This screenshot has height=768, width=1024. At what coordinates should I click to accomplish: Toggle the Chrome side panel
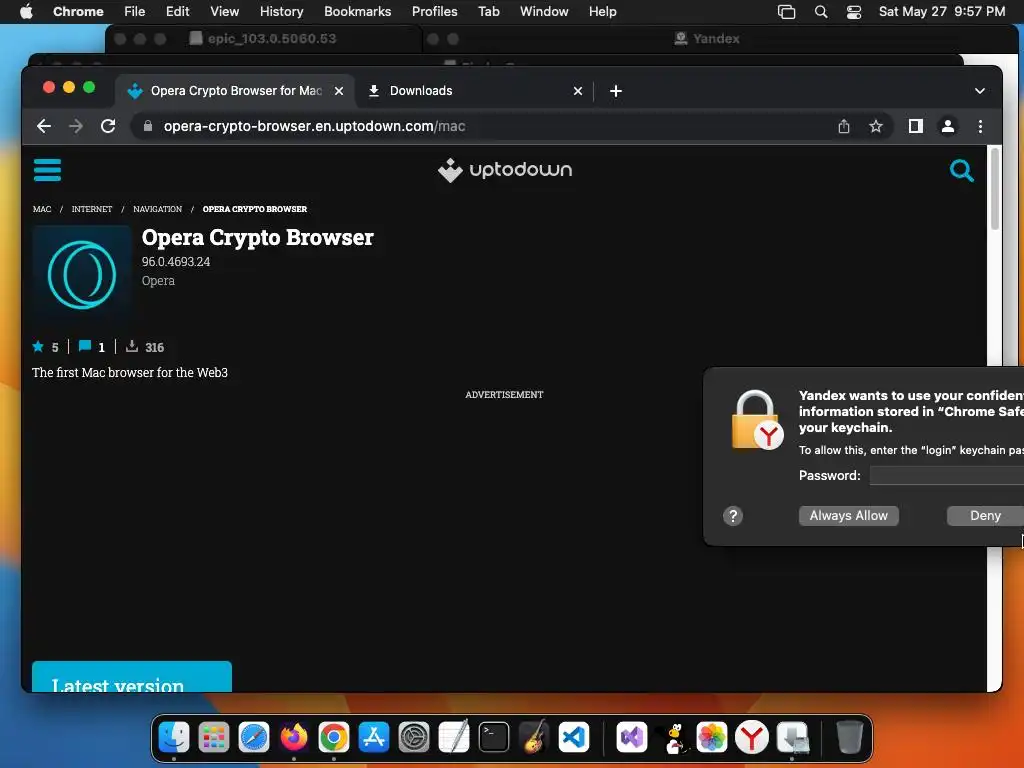(x=916, y=126)
